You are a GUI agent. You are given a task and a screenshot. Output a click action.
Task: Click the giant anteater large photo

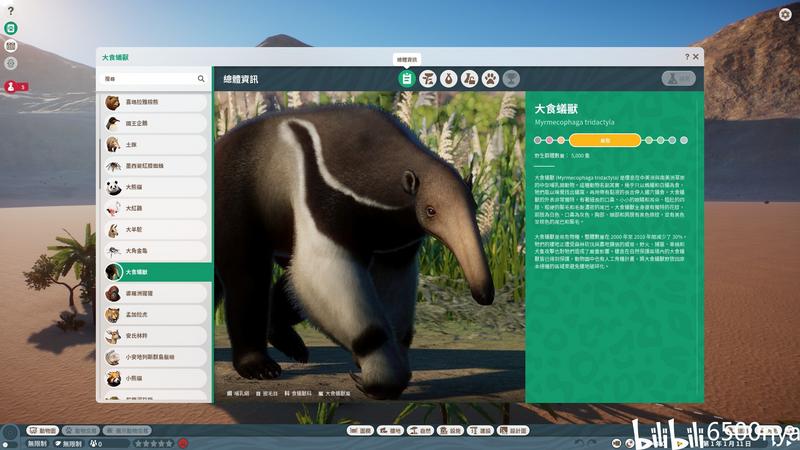(369, 247)
